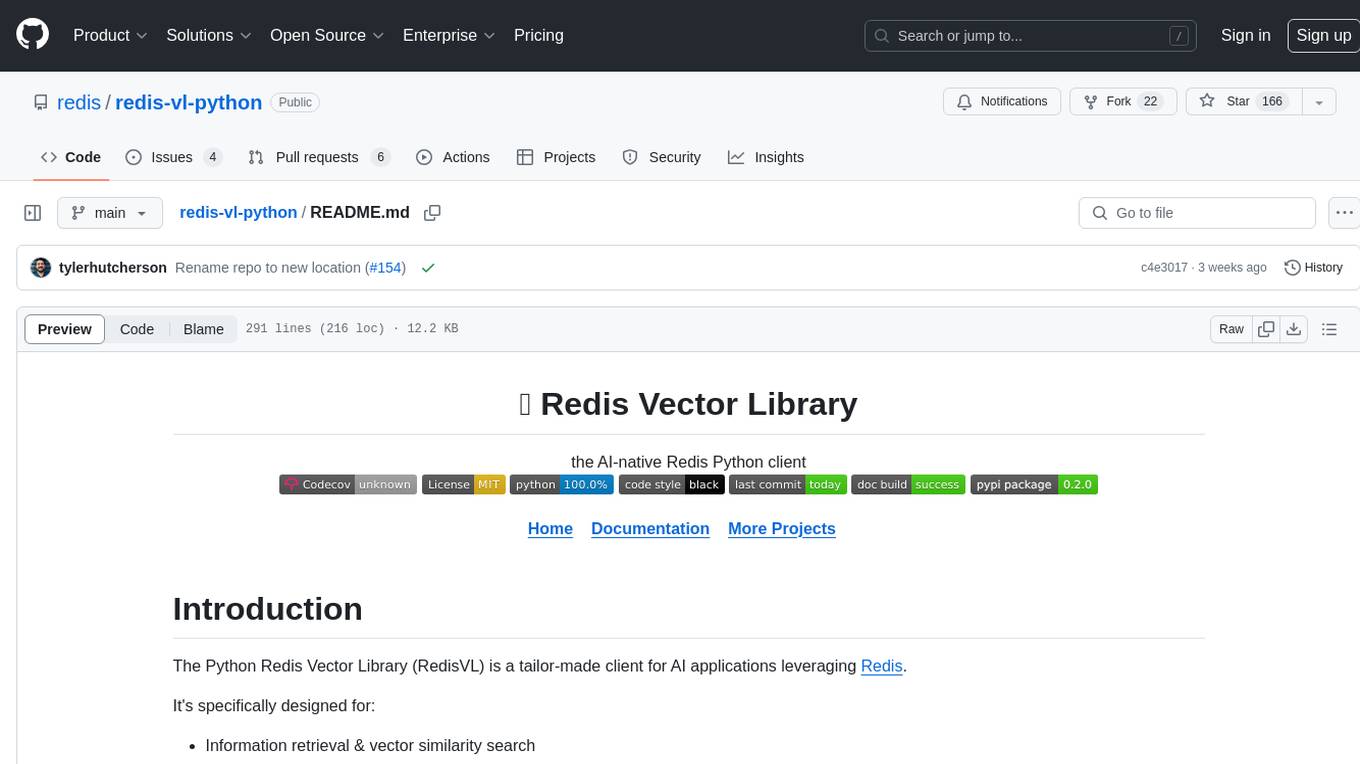Viewport: 1360px width, 764px height.
Task: Fork the repository
Action: tap(1123, 102)
